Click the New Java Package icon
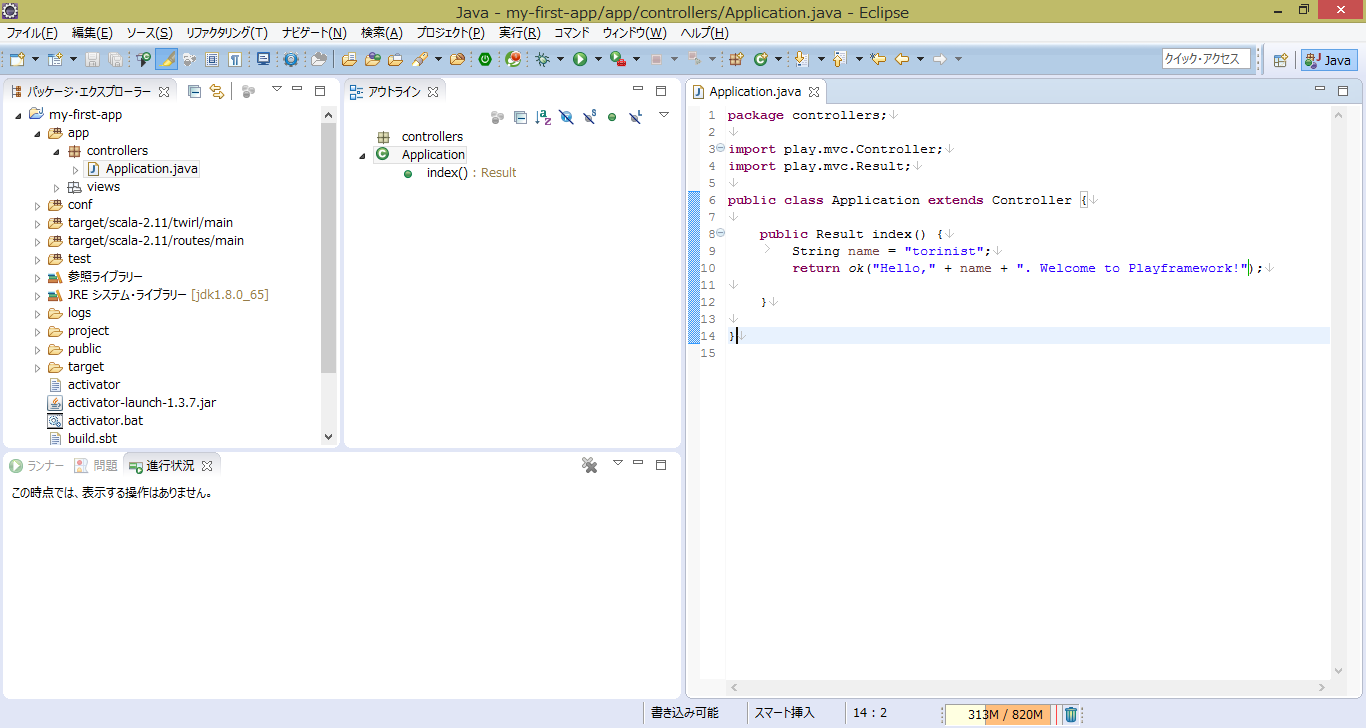 pos(734,60)
